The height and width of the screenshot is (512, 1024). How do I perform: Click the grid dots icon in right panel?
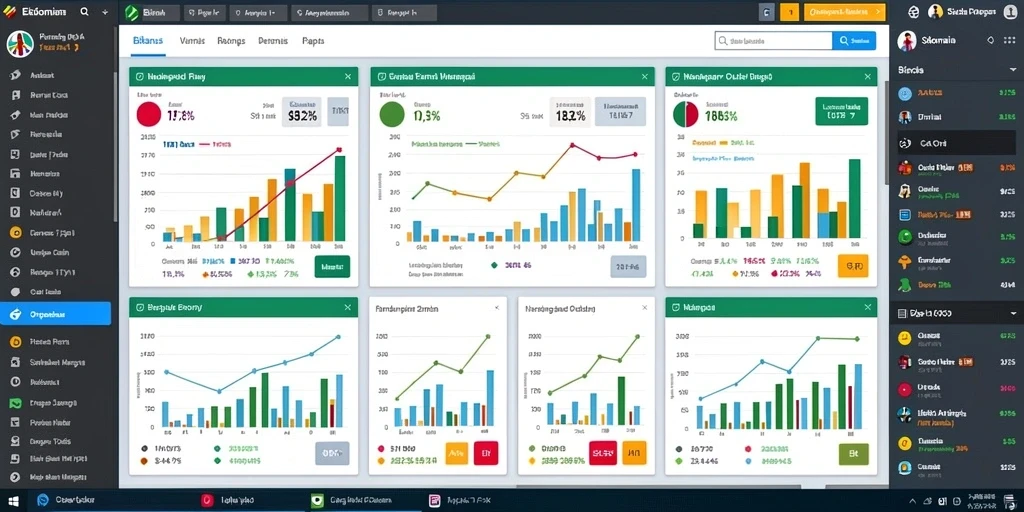tap(1010, 40)
